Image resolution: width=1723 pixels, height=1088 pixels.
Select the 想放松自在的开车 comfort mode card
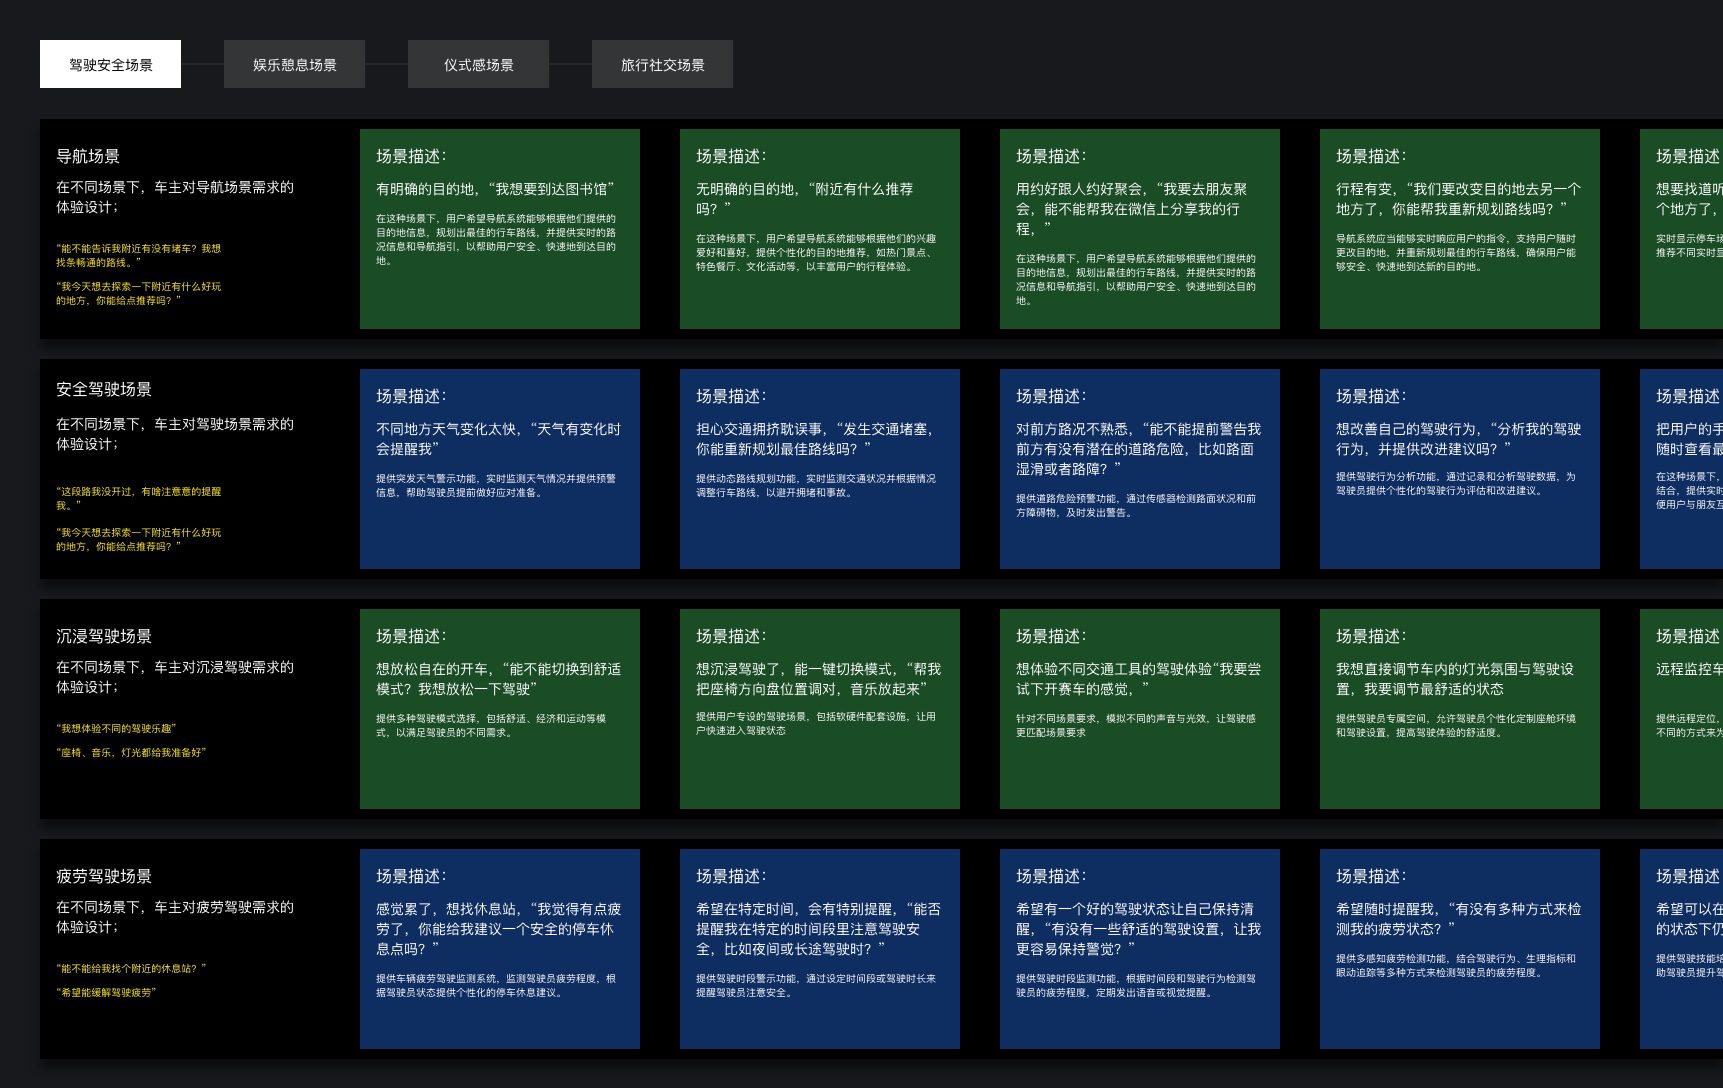499,709
